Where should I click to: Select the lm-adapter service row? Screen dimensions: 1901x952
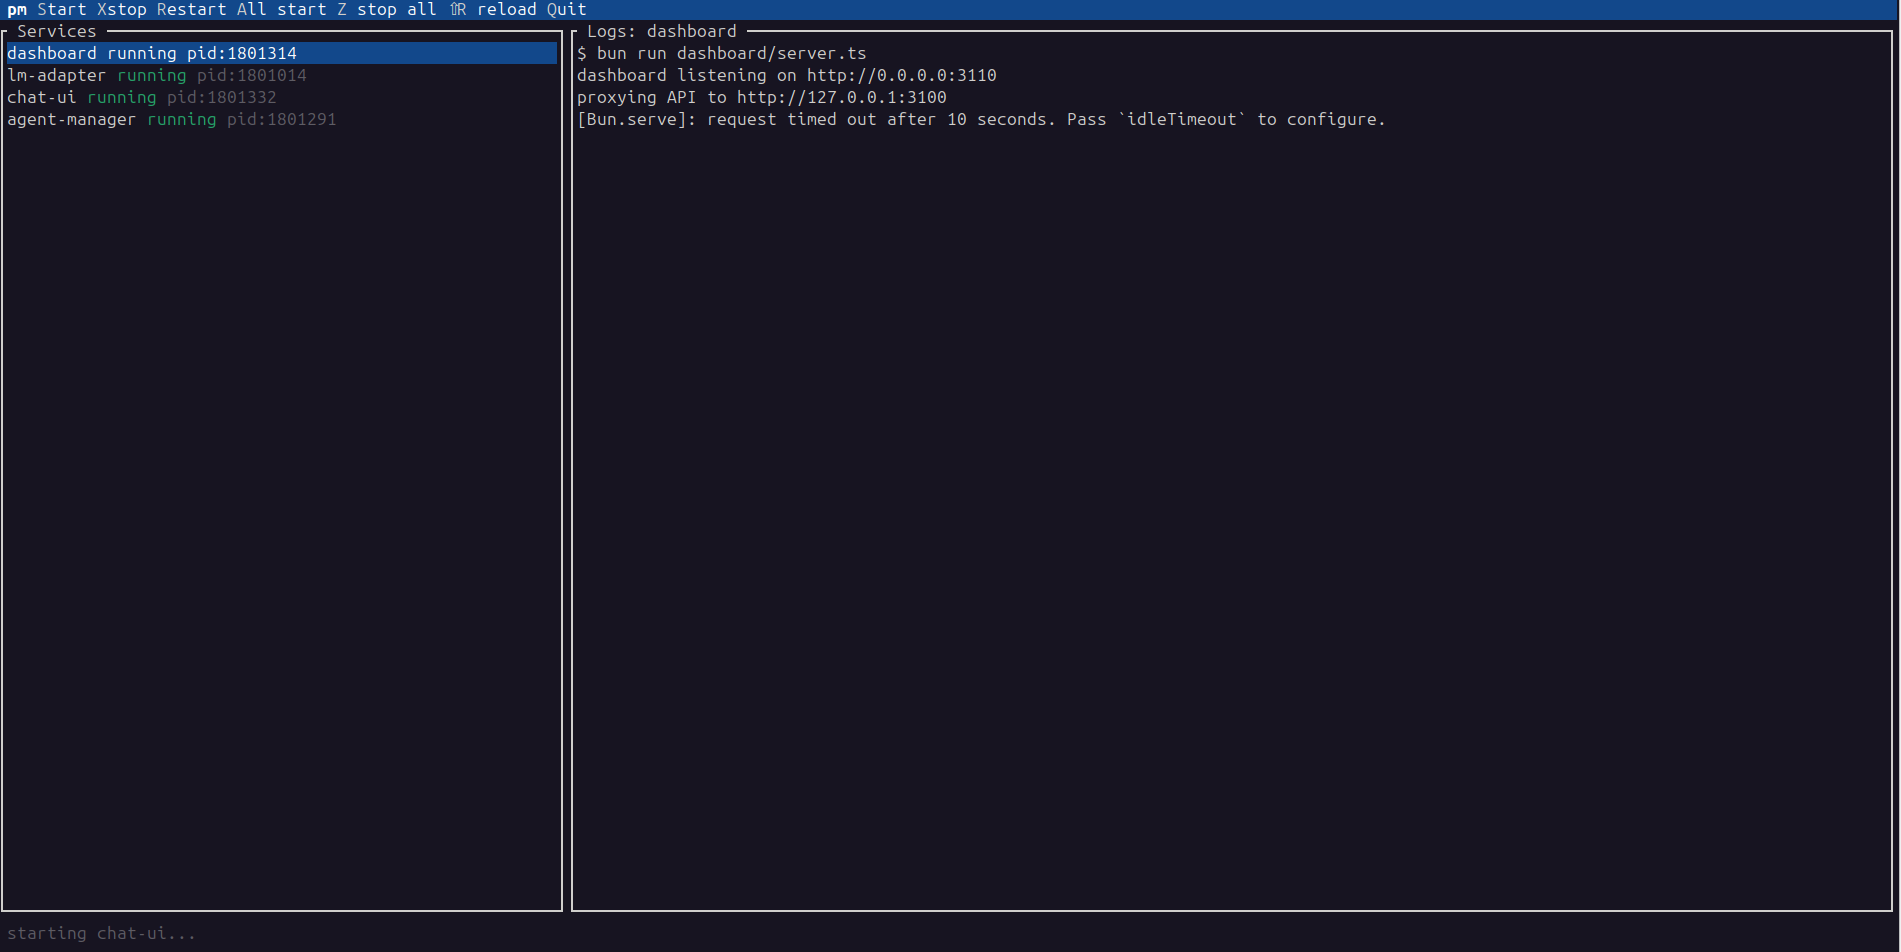pyautogui.click(x=282, y=75)
